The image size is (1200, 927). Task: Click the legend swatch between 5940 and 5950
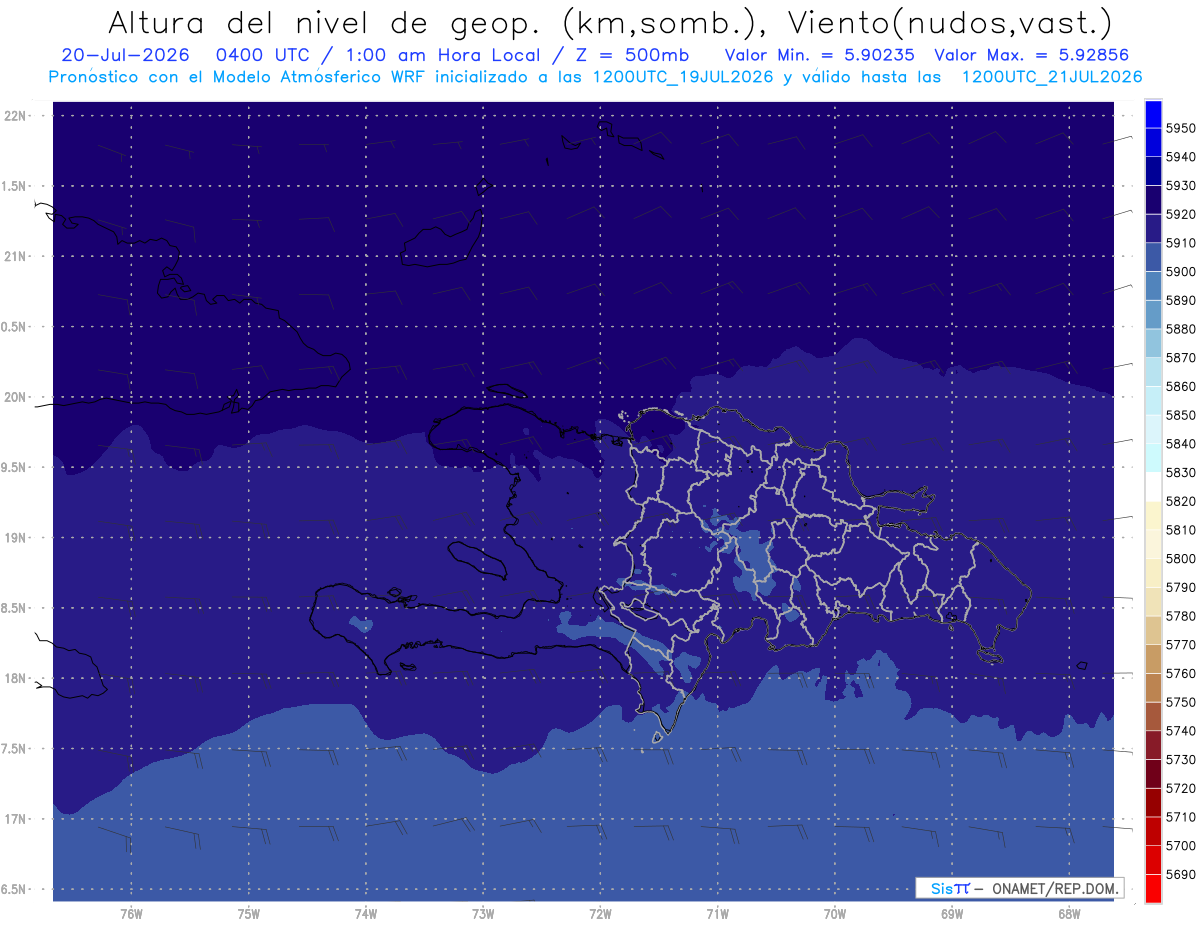coord(1153,142)
